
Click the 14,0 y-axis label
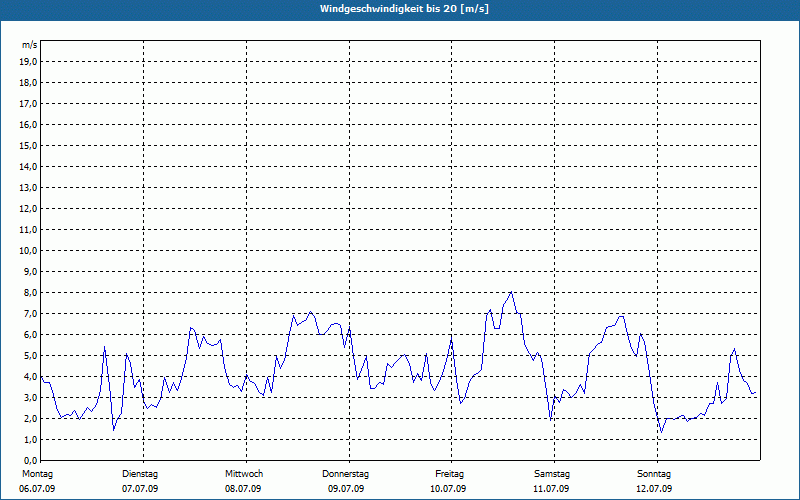tap(29, 167)
